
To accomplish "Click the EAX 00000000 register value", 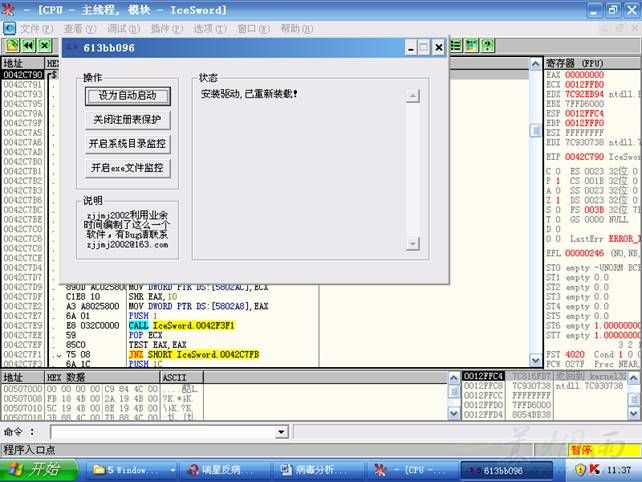I will tap(584, 75).
